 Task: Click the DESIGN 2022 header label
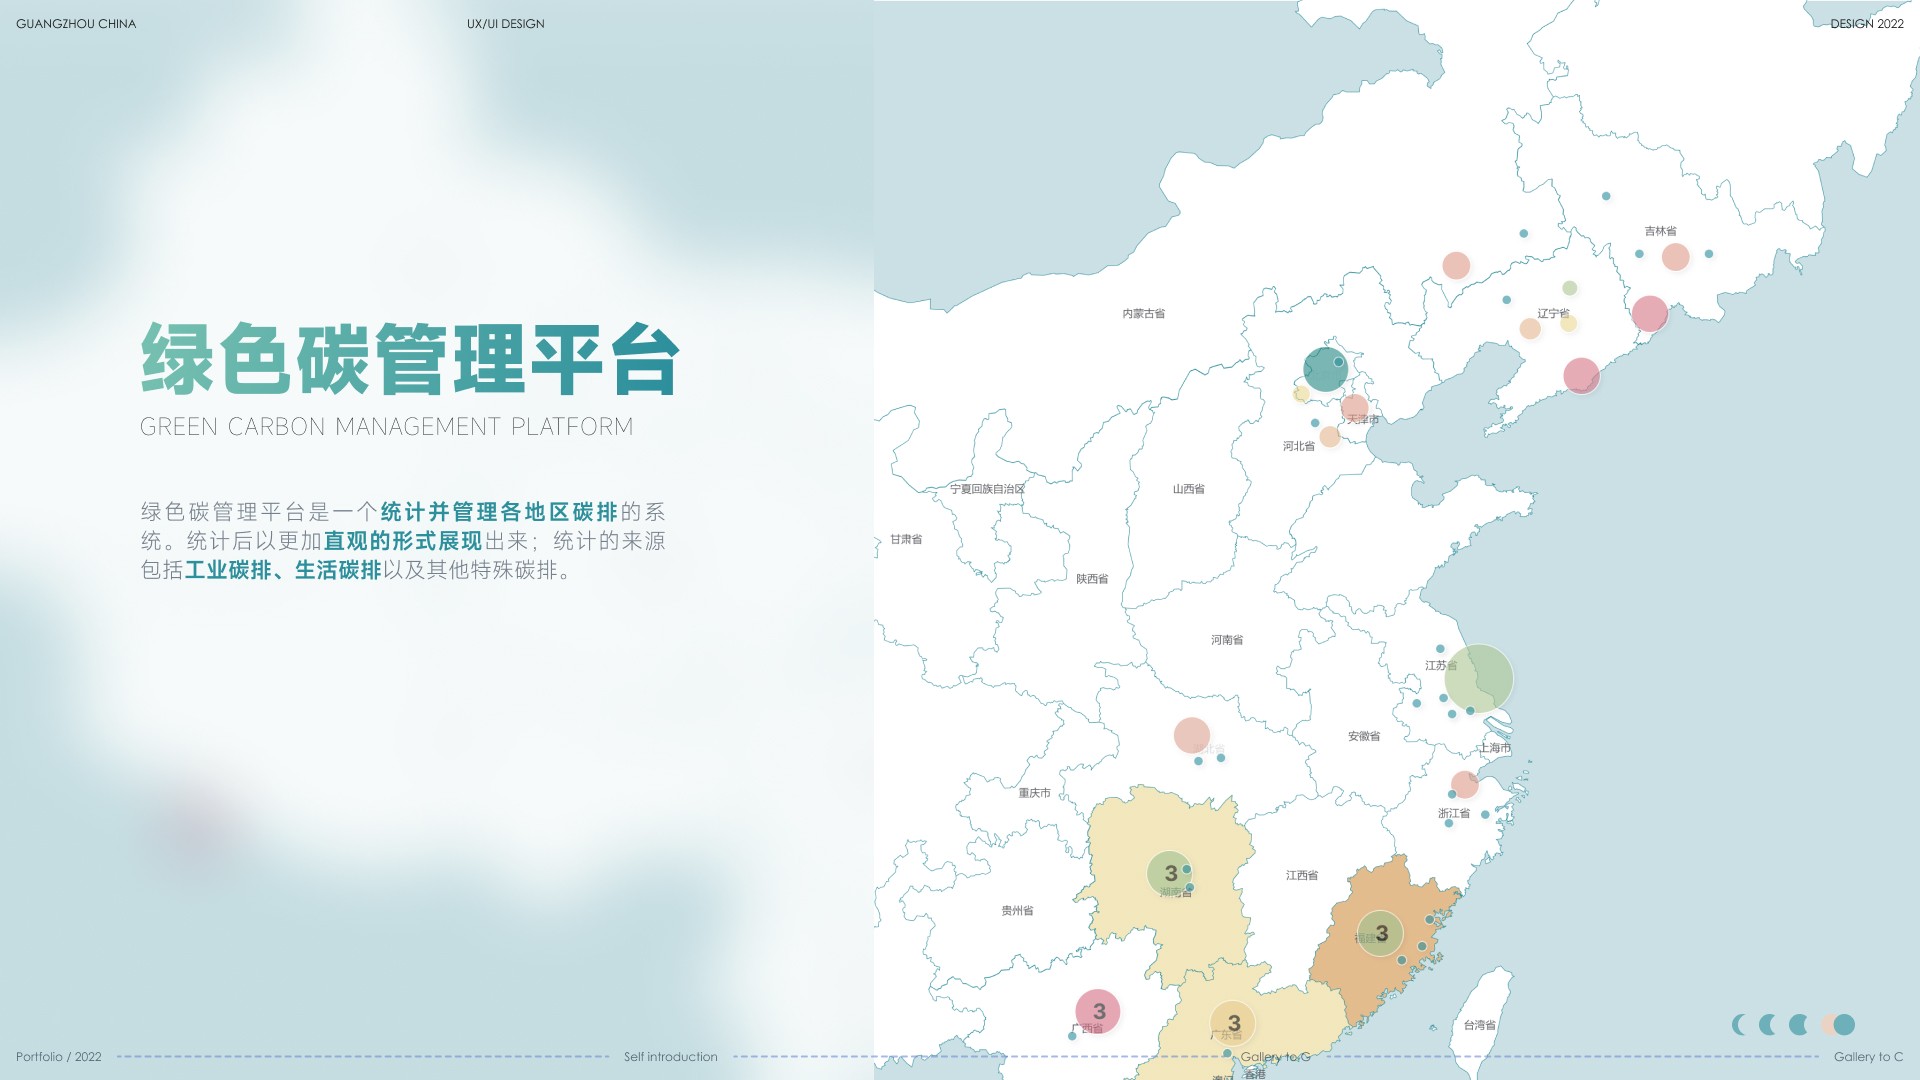pyautogui.click(x=1866, y=23)
